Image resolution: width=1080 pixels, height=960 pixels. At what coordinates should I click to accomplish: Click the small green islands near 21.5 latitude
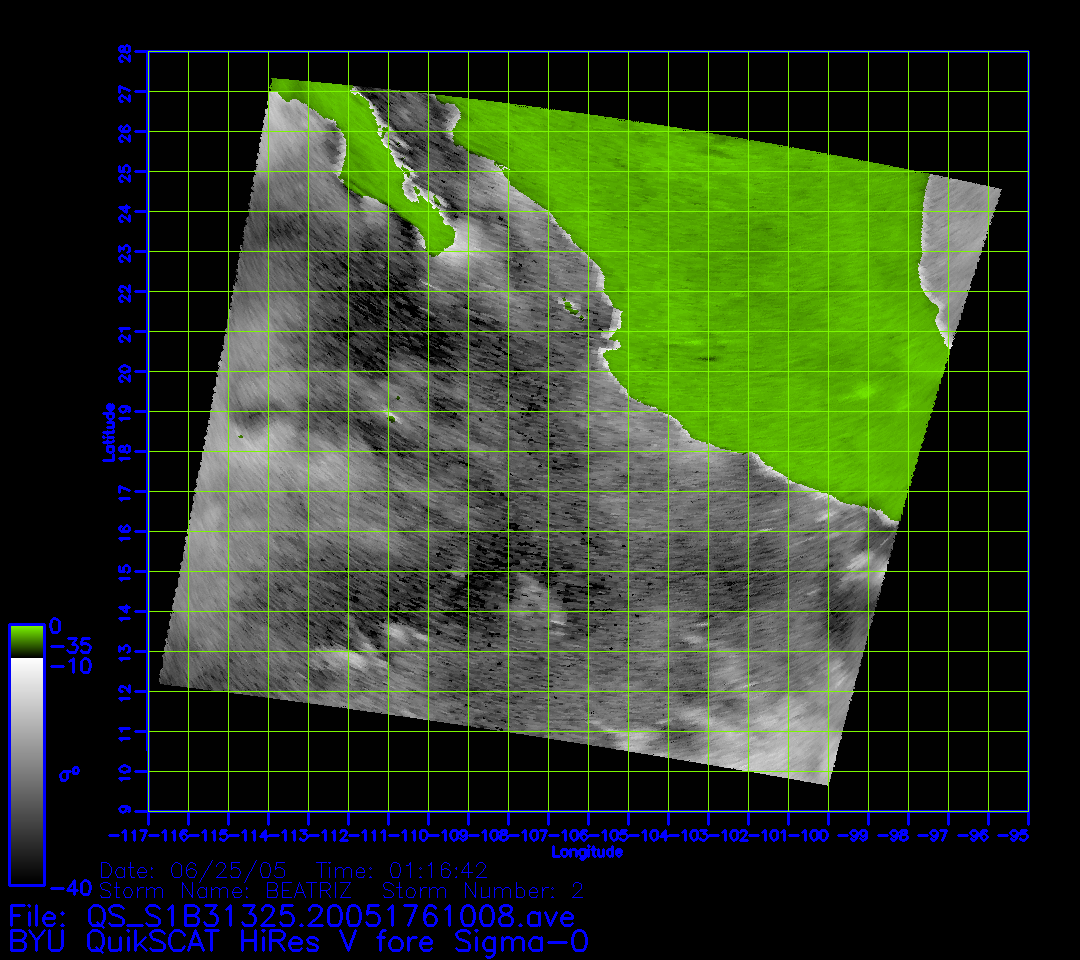tap(573, 309)
